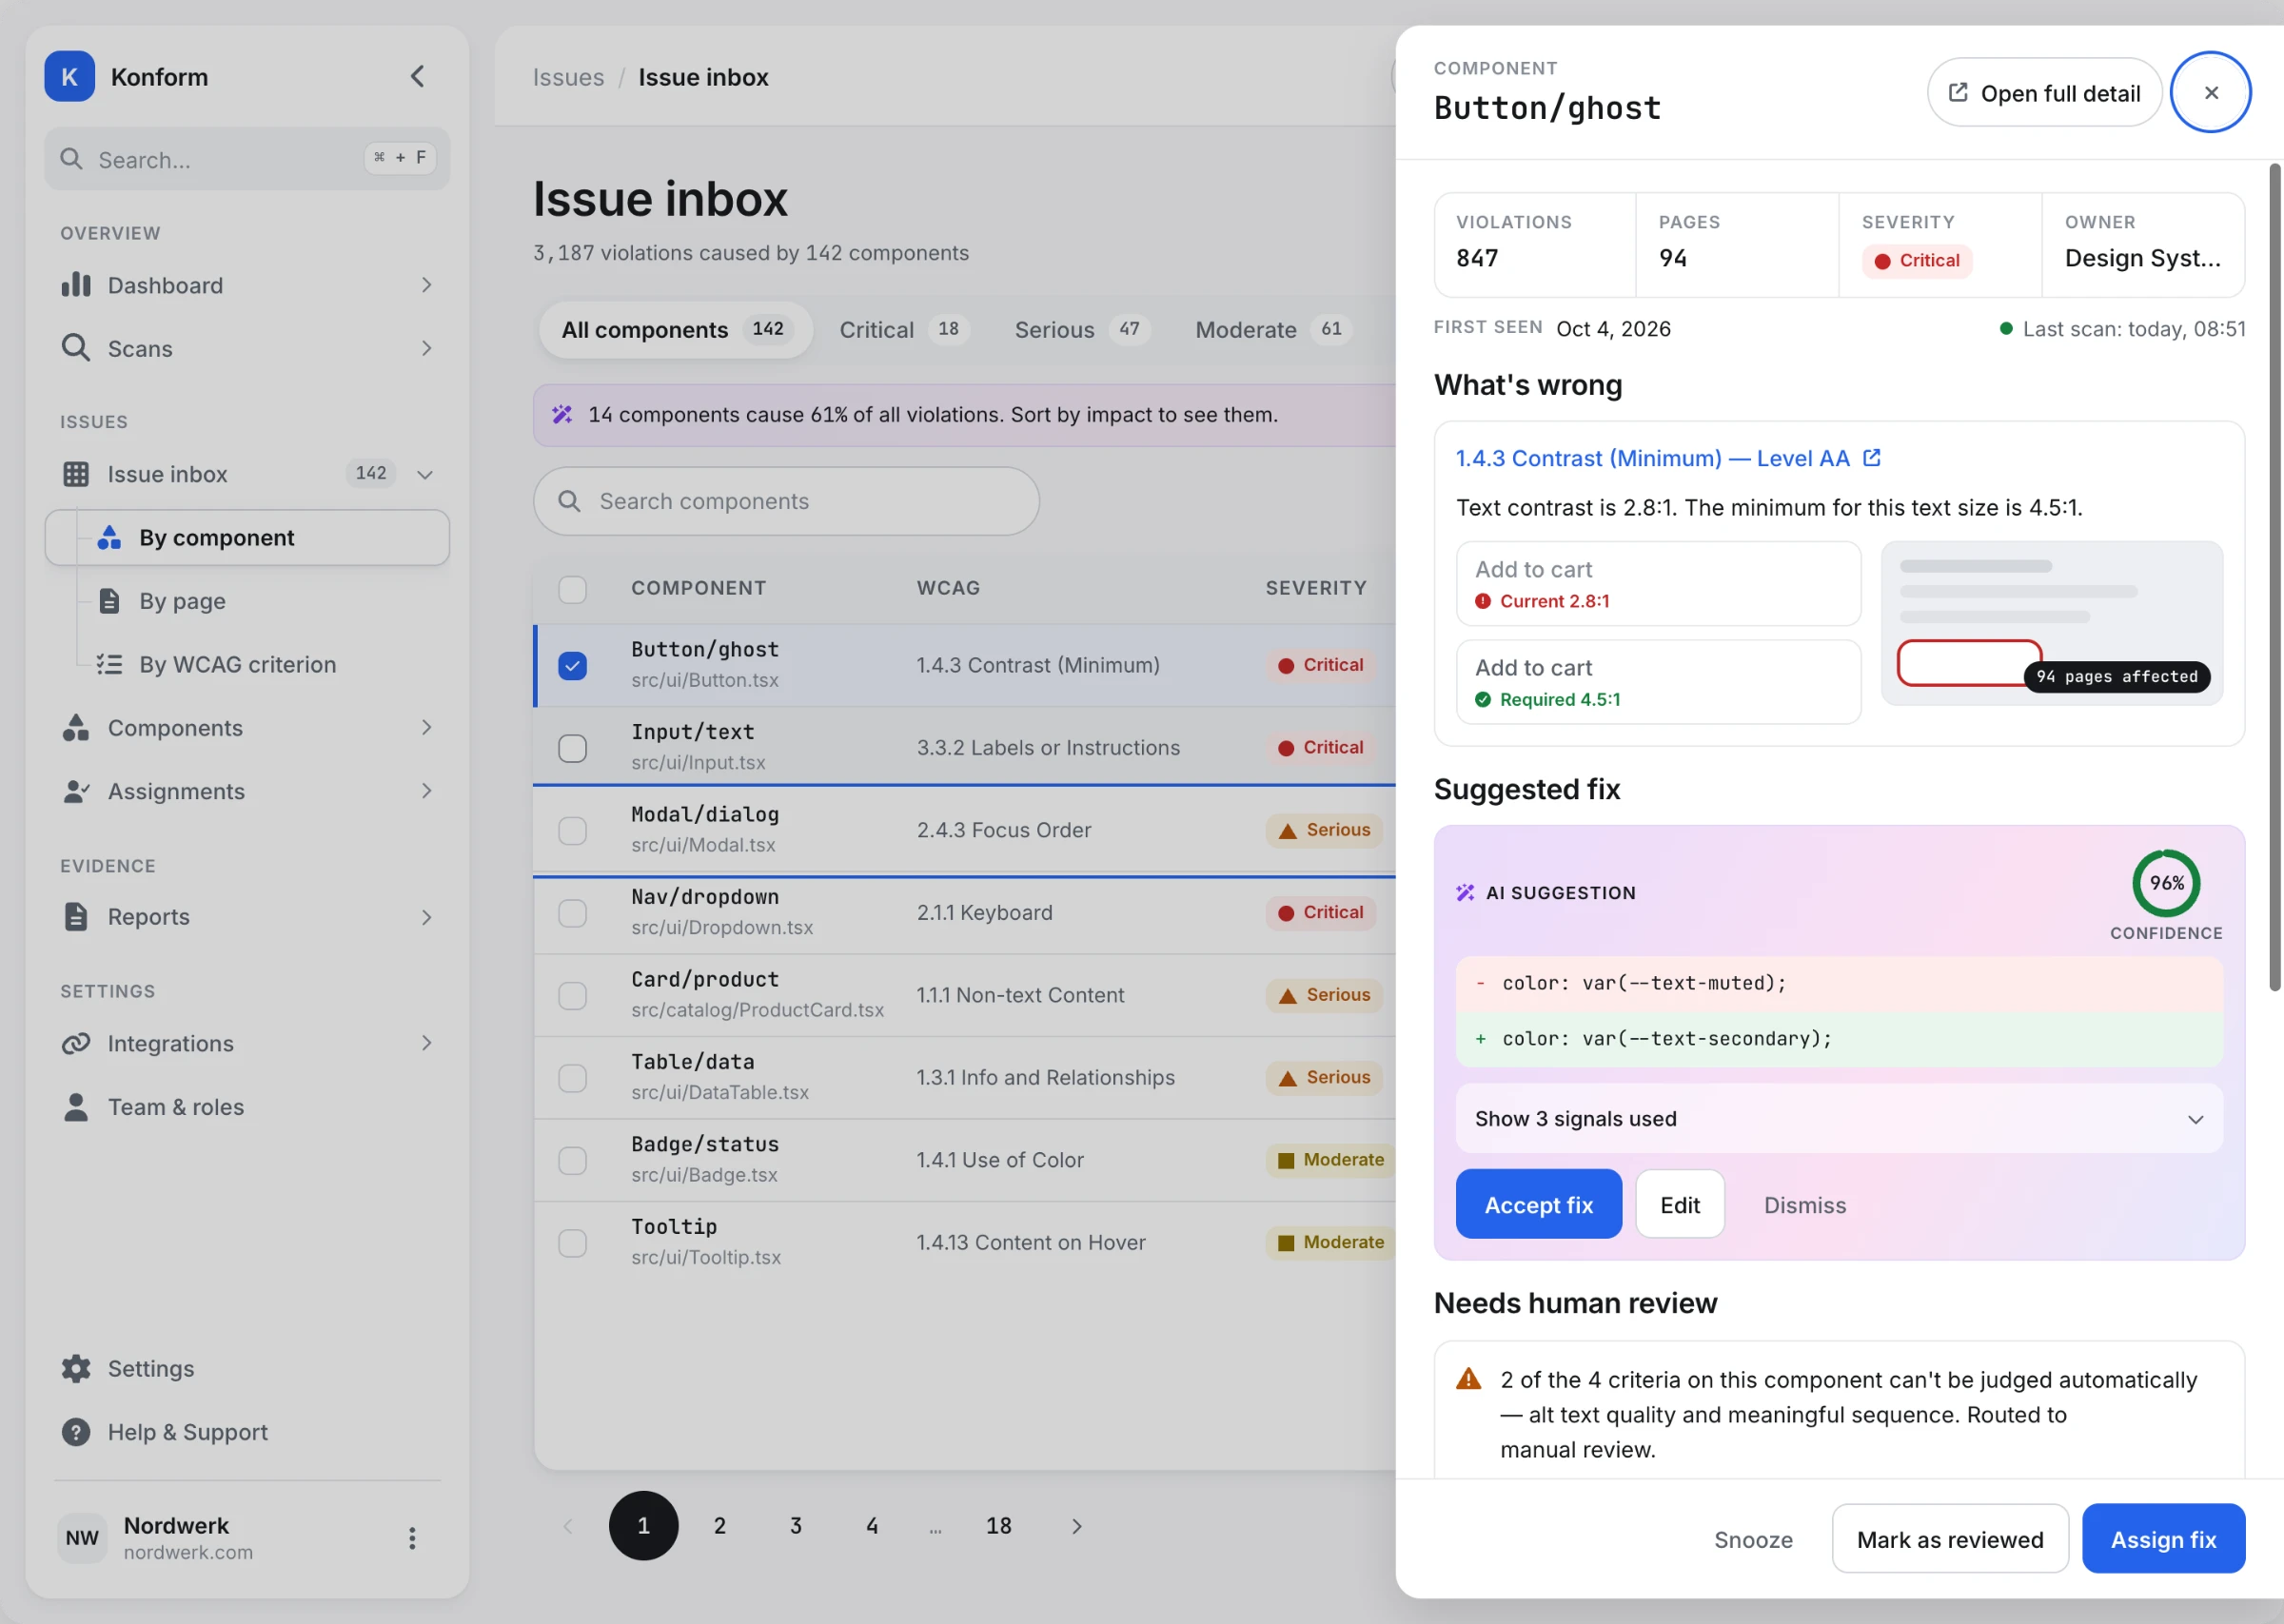Screen dimensions: 2284x1624
Task: Click the Dashboard bar chart icon
Action: tap(76, 285)
